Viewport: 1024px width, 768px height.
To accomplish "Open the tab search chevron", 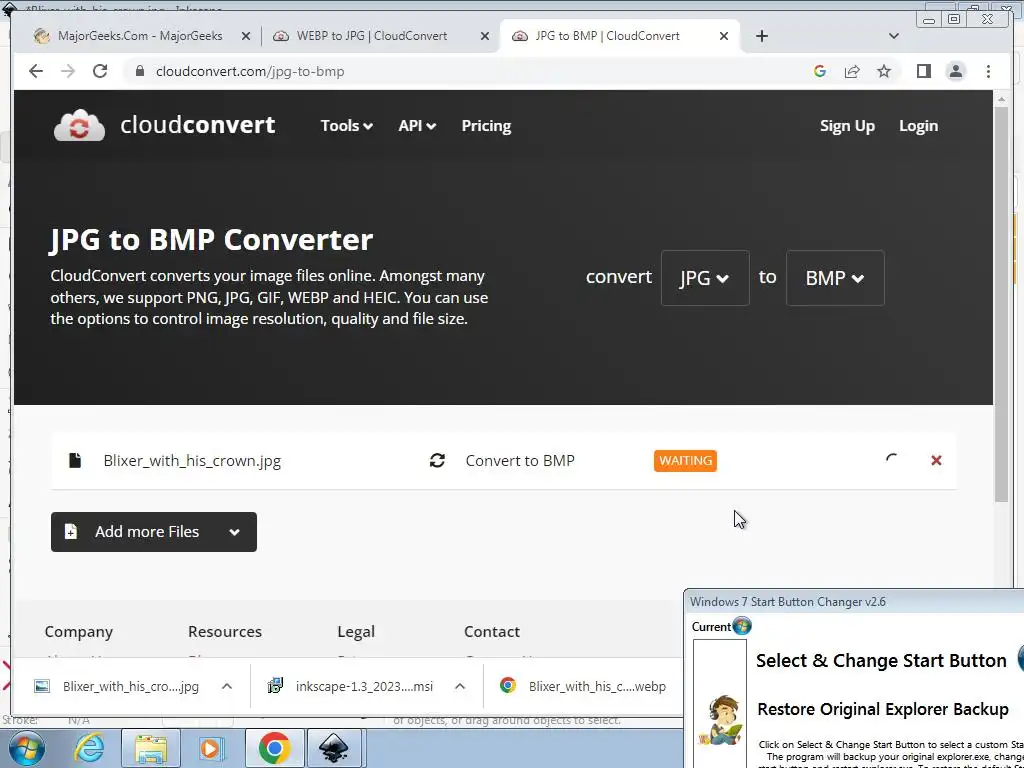I will tap(893, 36).
